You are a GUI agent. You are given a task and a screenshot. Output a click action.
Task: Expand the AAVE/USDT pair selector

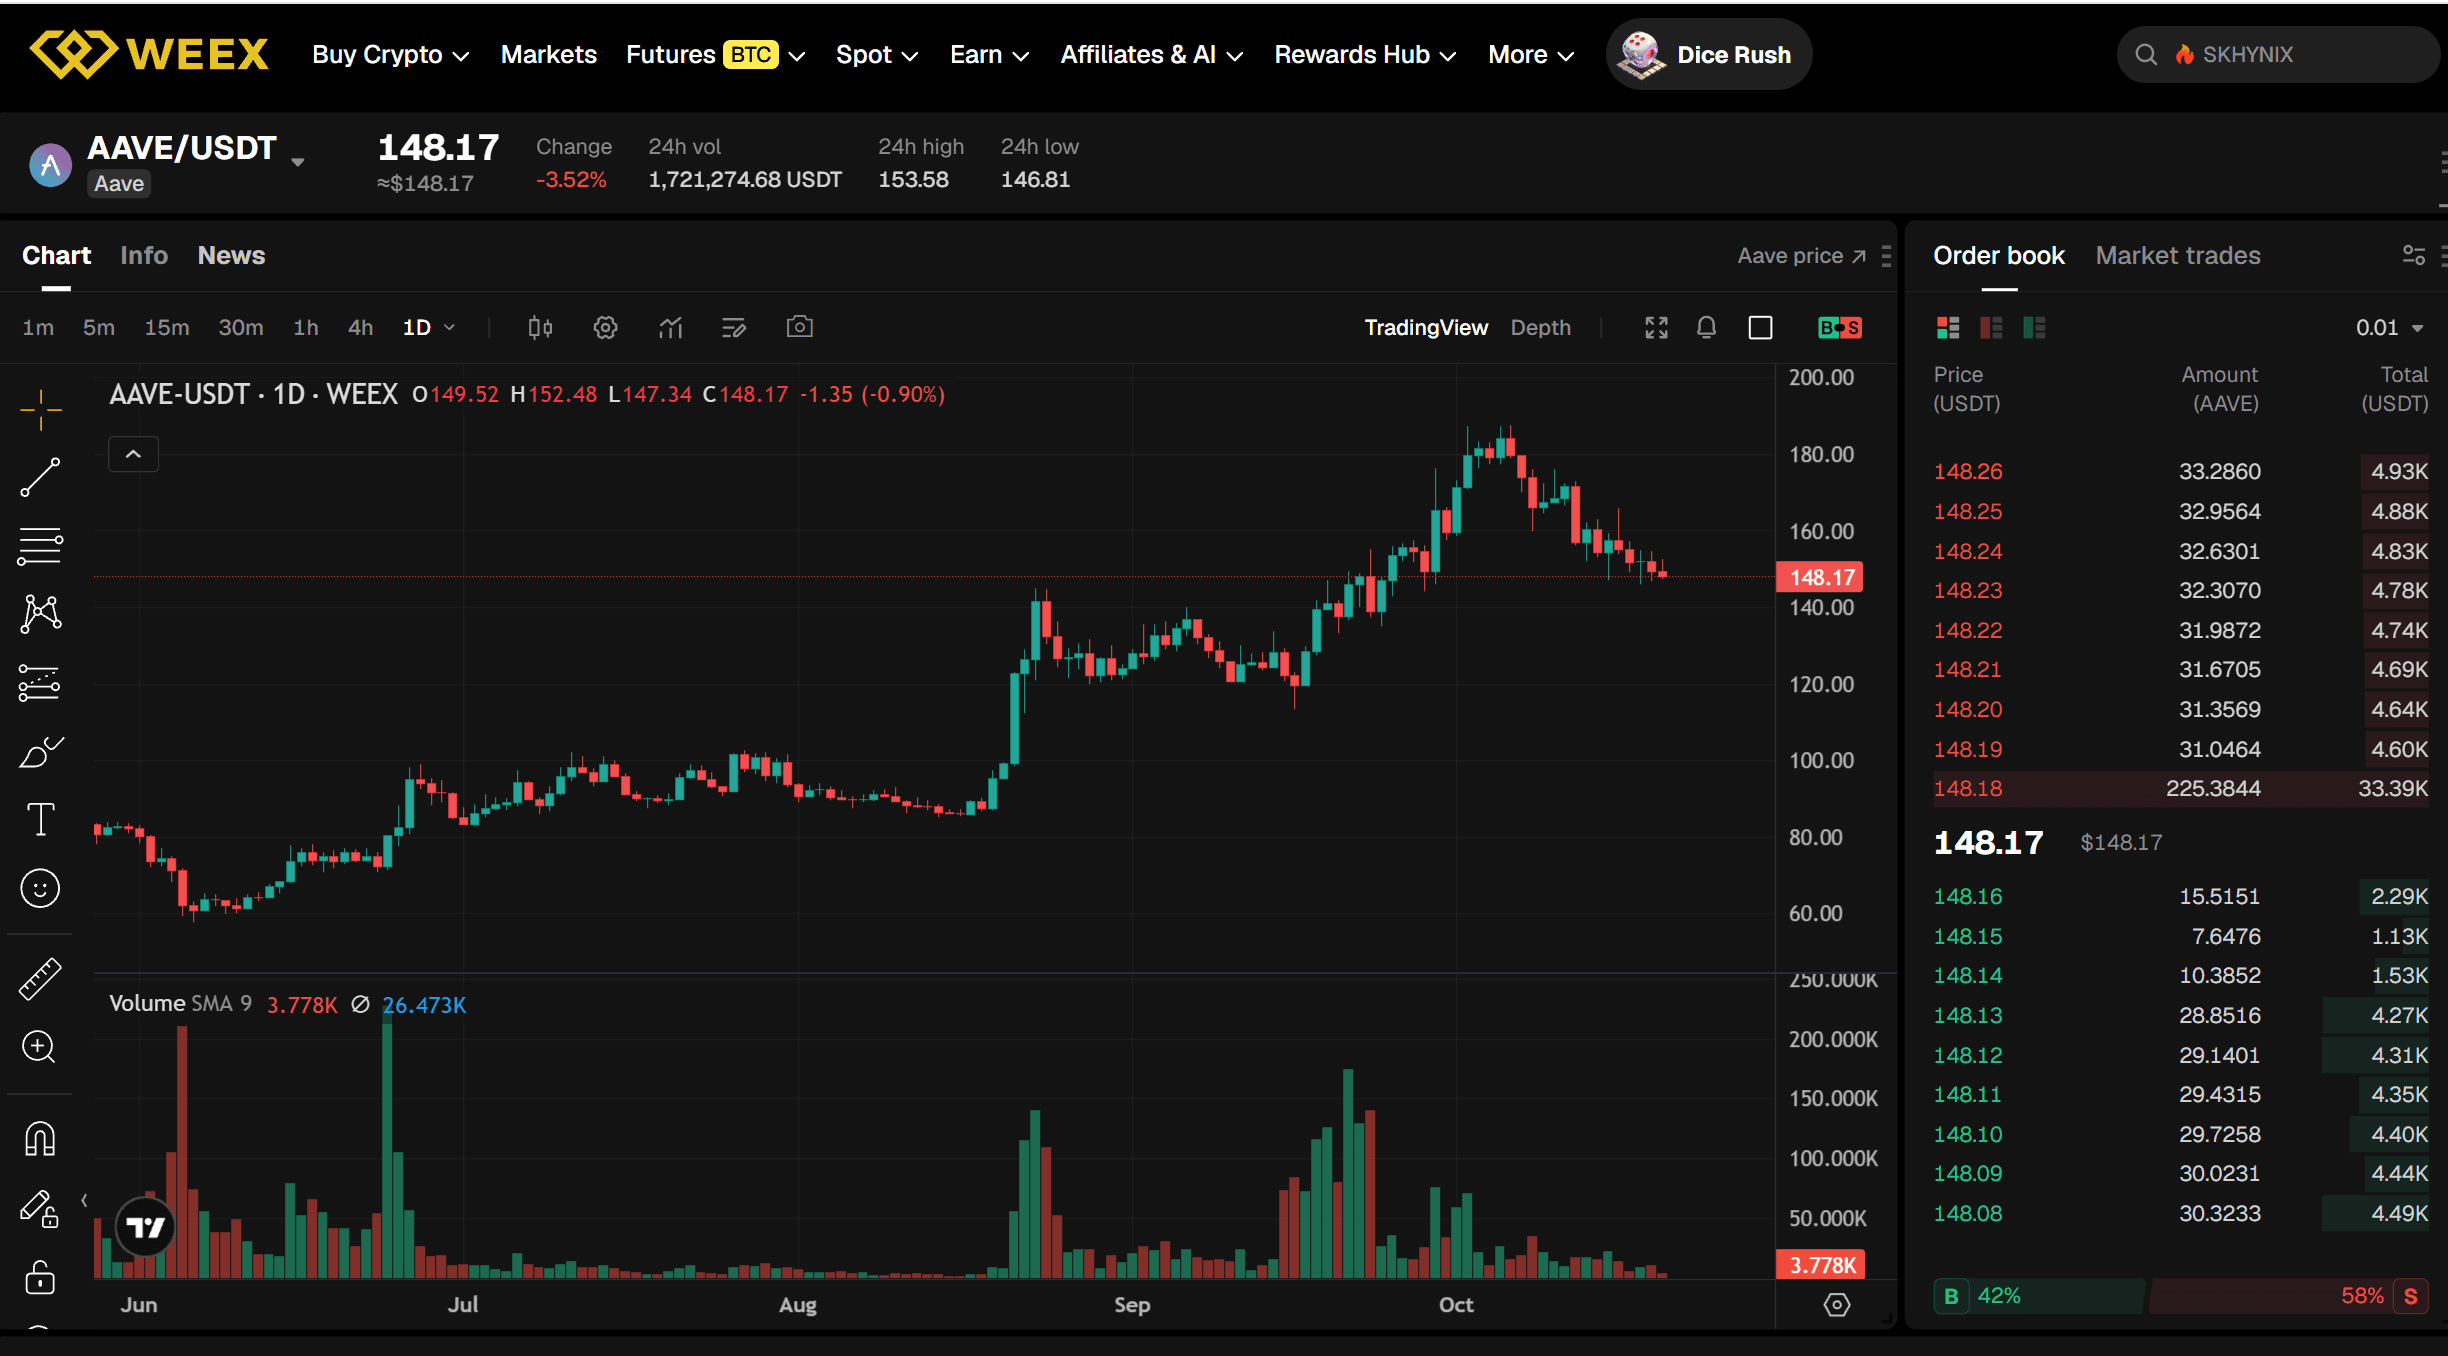click(297, 162)
